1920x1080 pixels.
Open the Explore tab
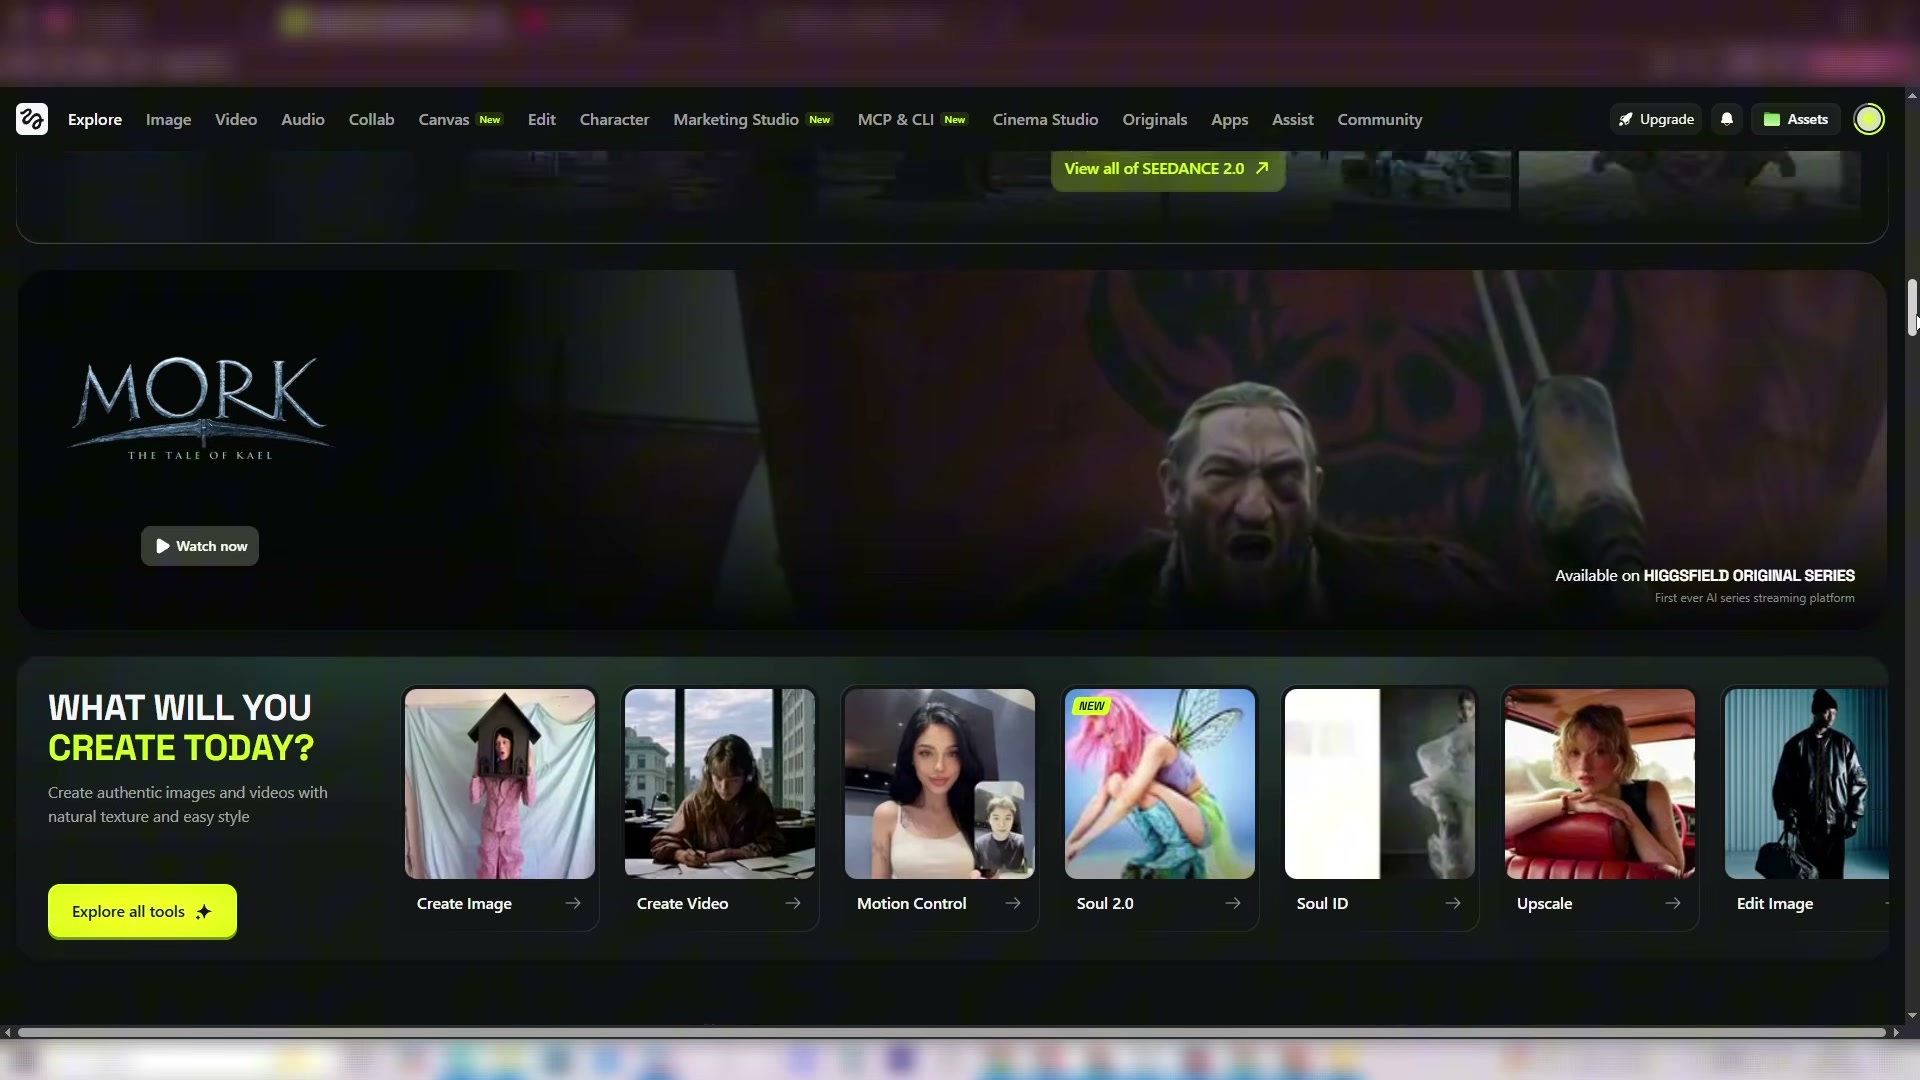coord(95,119)
